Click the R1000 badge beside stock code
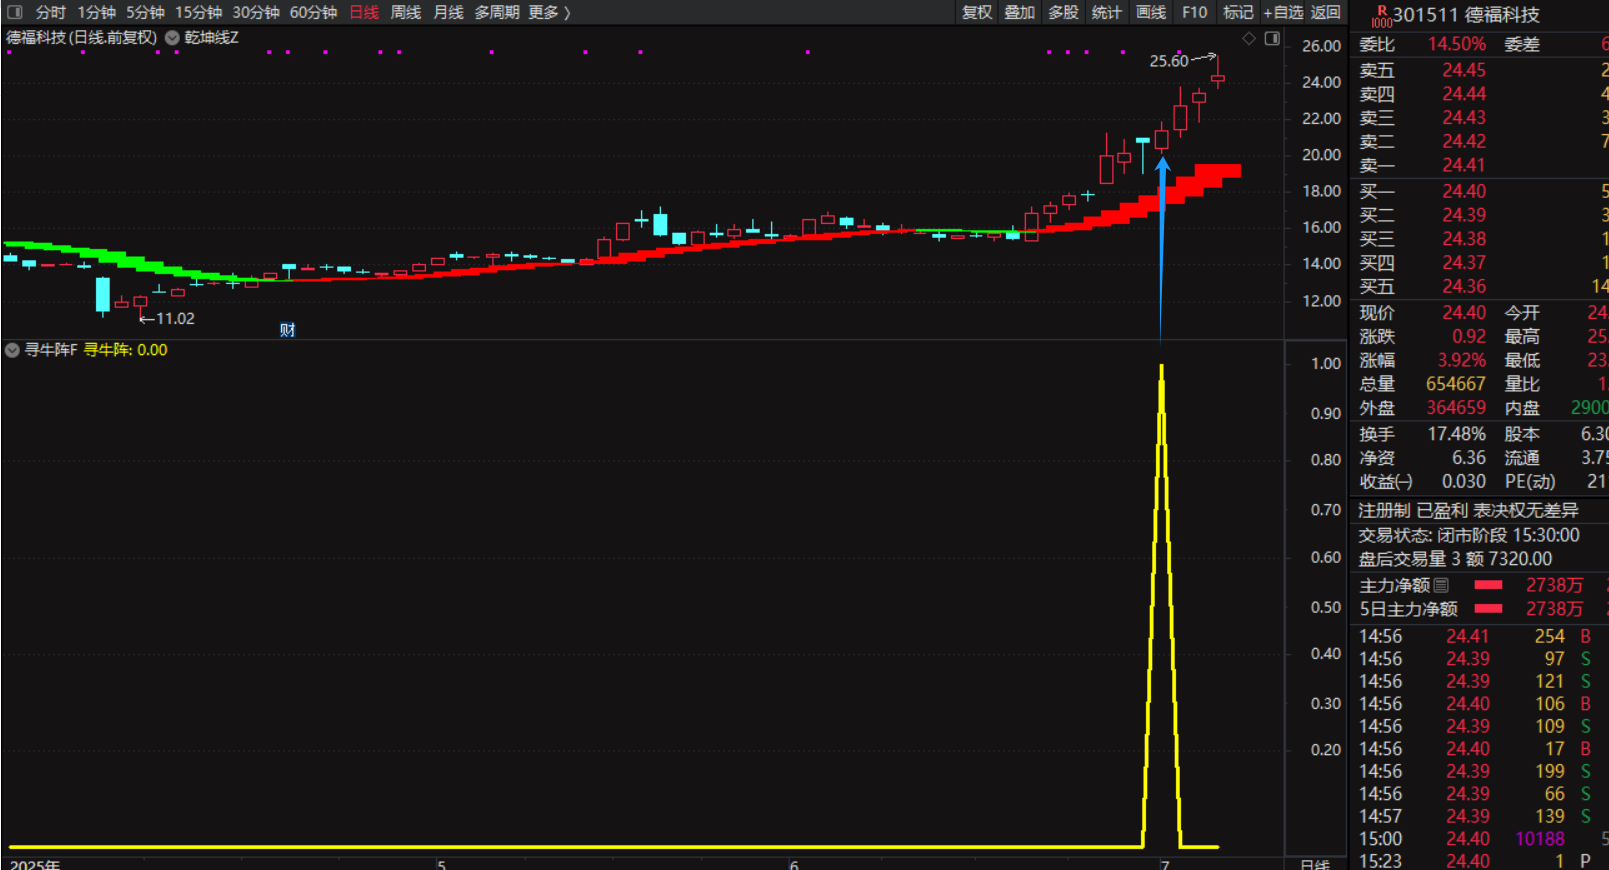The width and height of the screenshot is (1609, 870). pyautogui.click(x=1381, y=16)
